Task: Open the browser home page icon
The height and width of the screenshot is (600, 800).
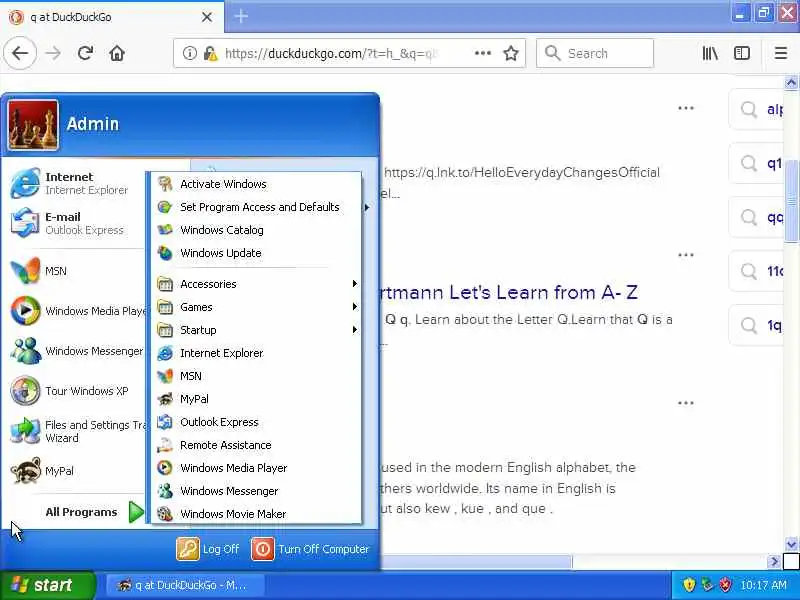Action: pyautogui.click(x=117, y=53)
